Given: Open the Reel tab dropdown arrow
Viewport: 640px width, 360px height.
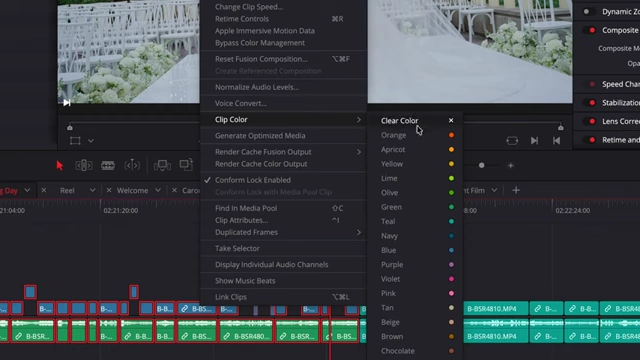Looking at the screenshot, I should (92, 190).
